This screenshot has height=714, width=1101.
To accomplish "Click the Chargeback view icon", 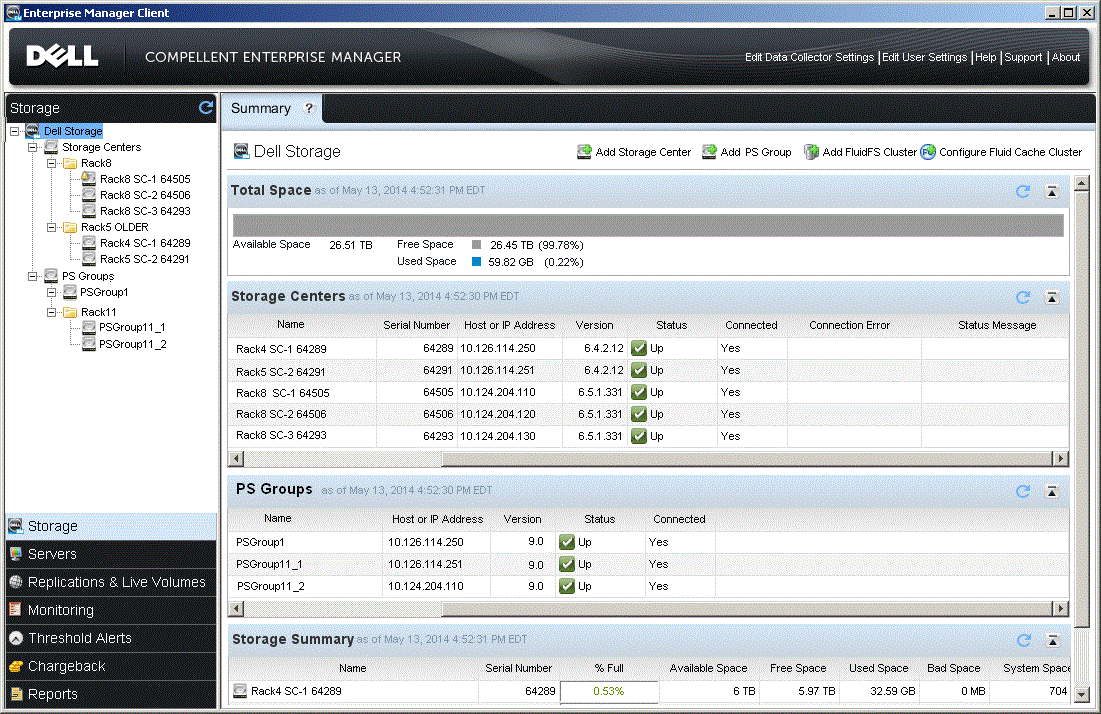I will coord(15,666).
